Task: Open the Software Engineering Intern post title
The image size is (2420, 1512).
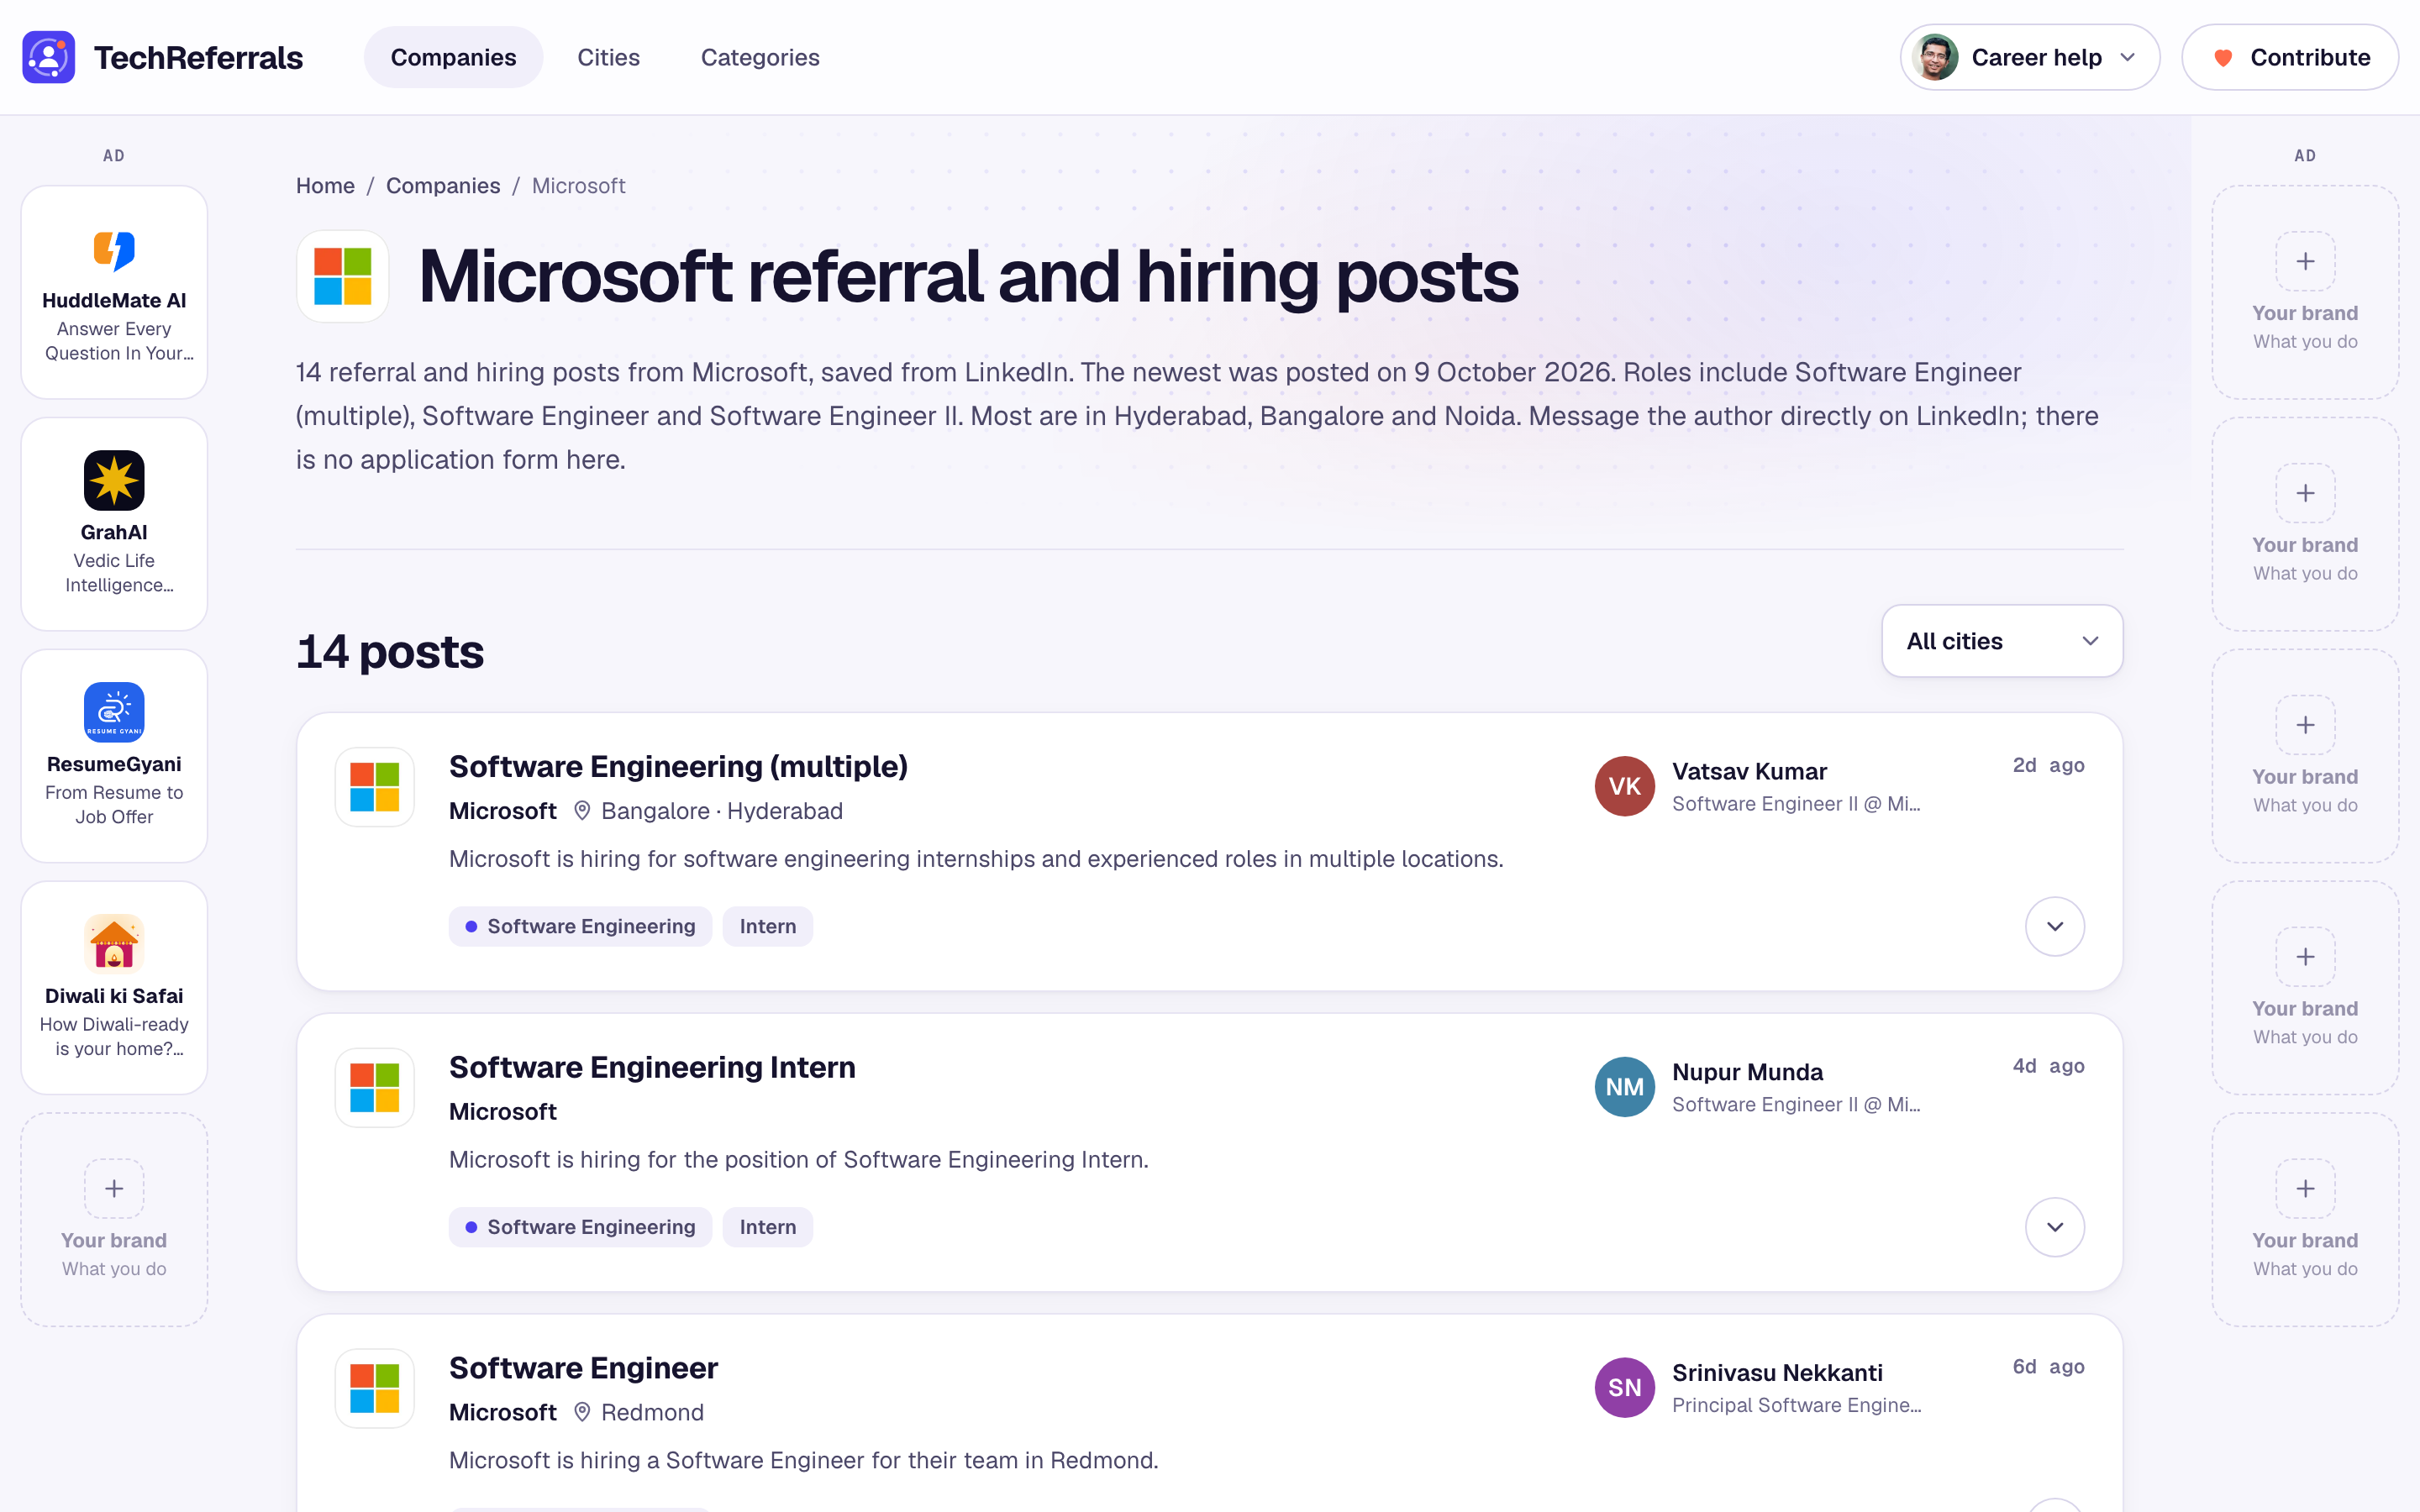Action: click(652, 1067)
